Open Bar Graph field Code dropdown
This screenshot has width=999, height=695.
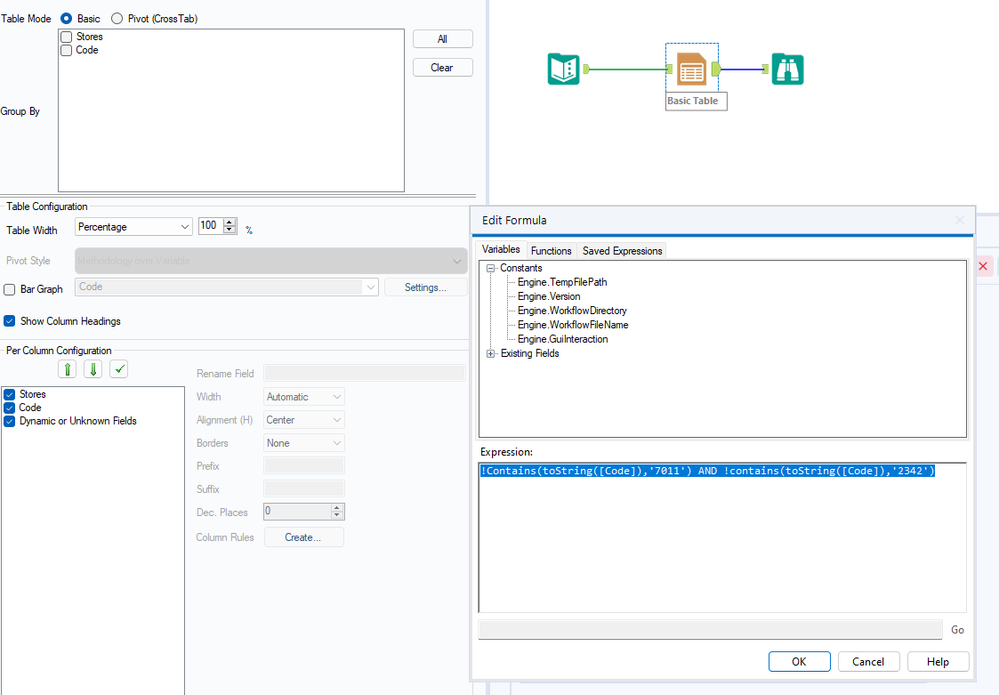[227, 287]
